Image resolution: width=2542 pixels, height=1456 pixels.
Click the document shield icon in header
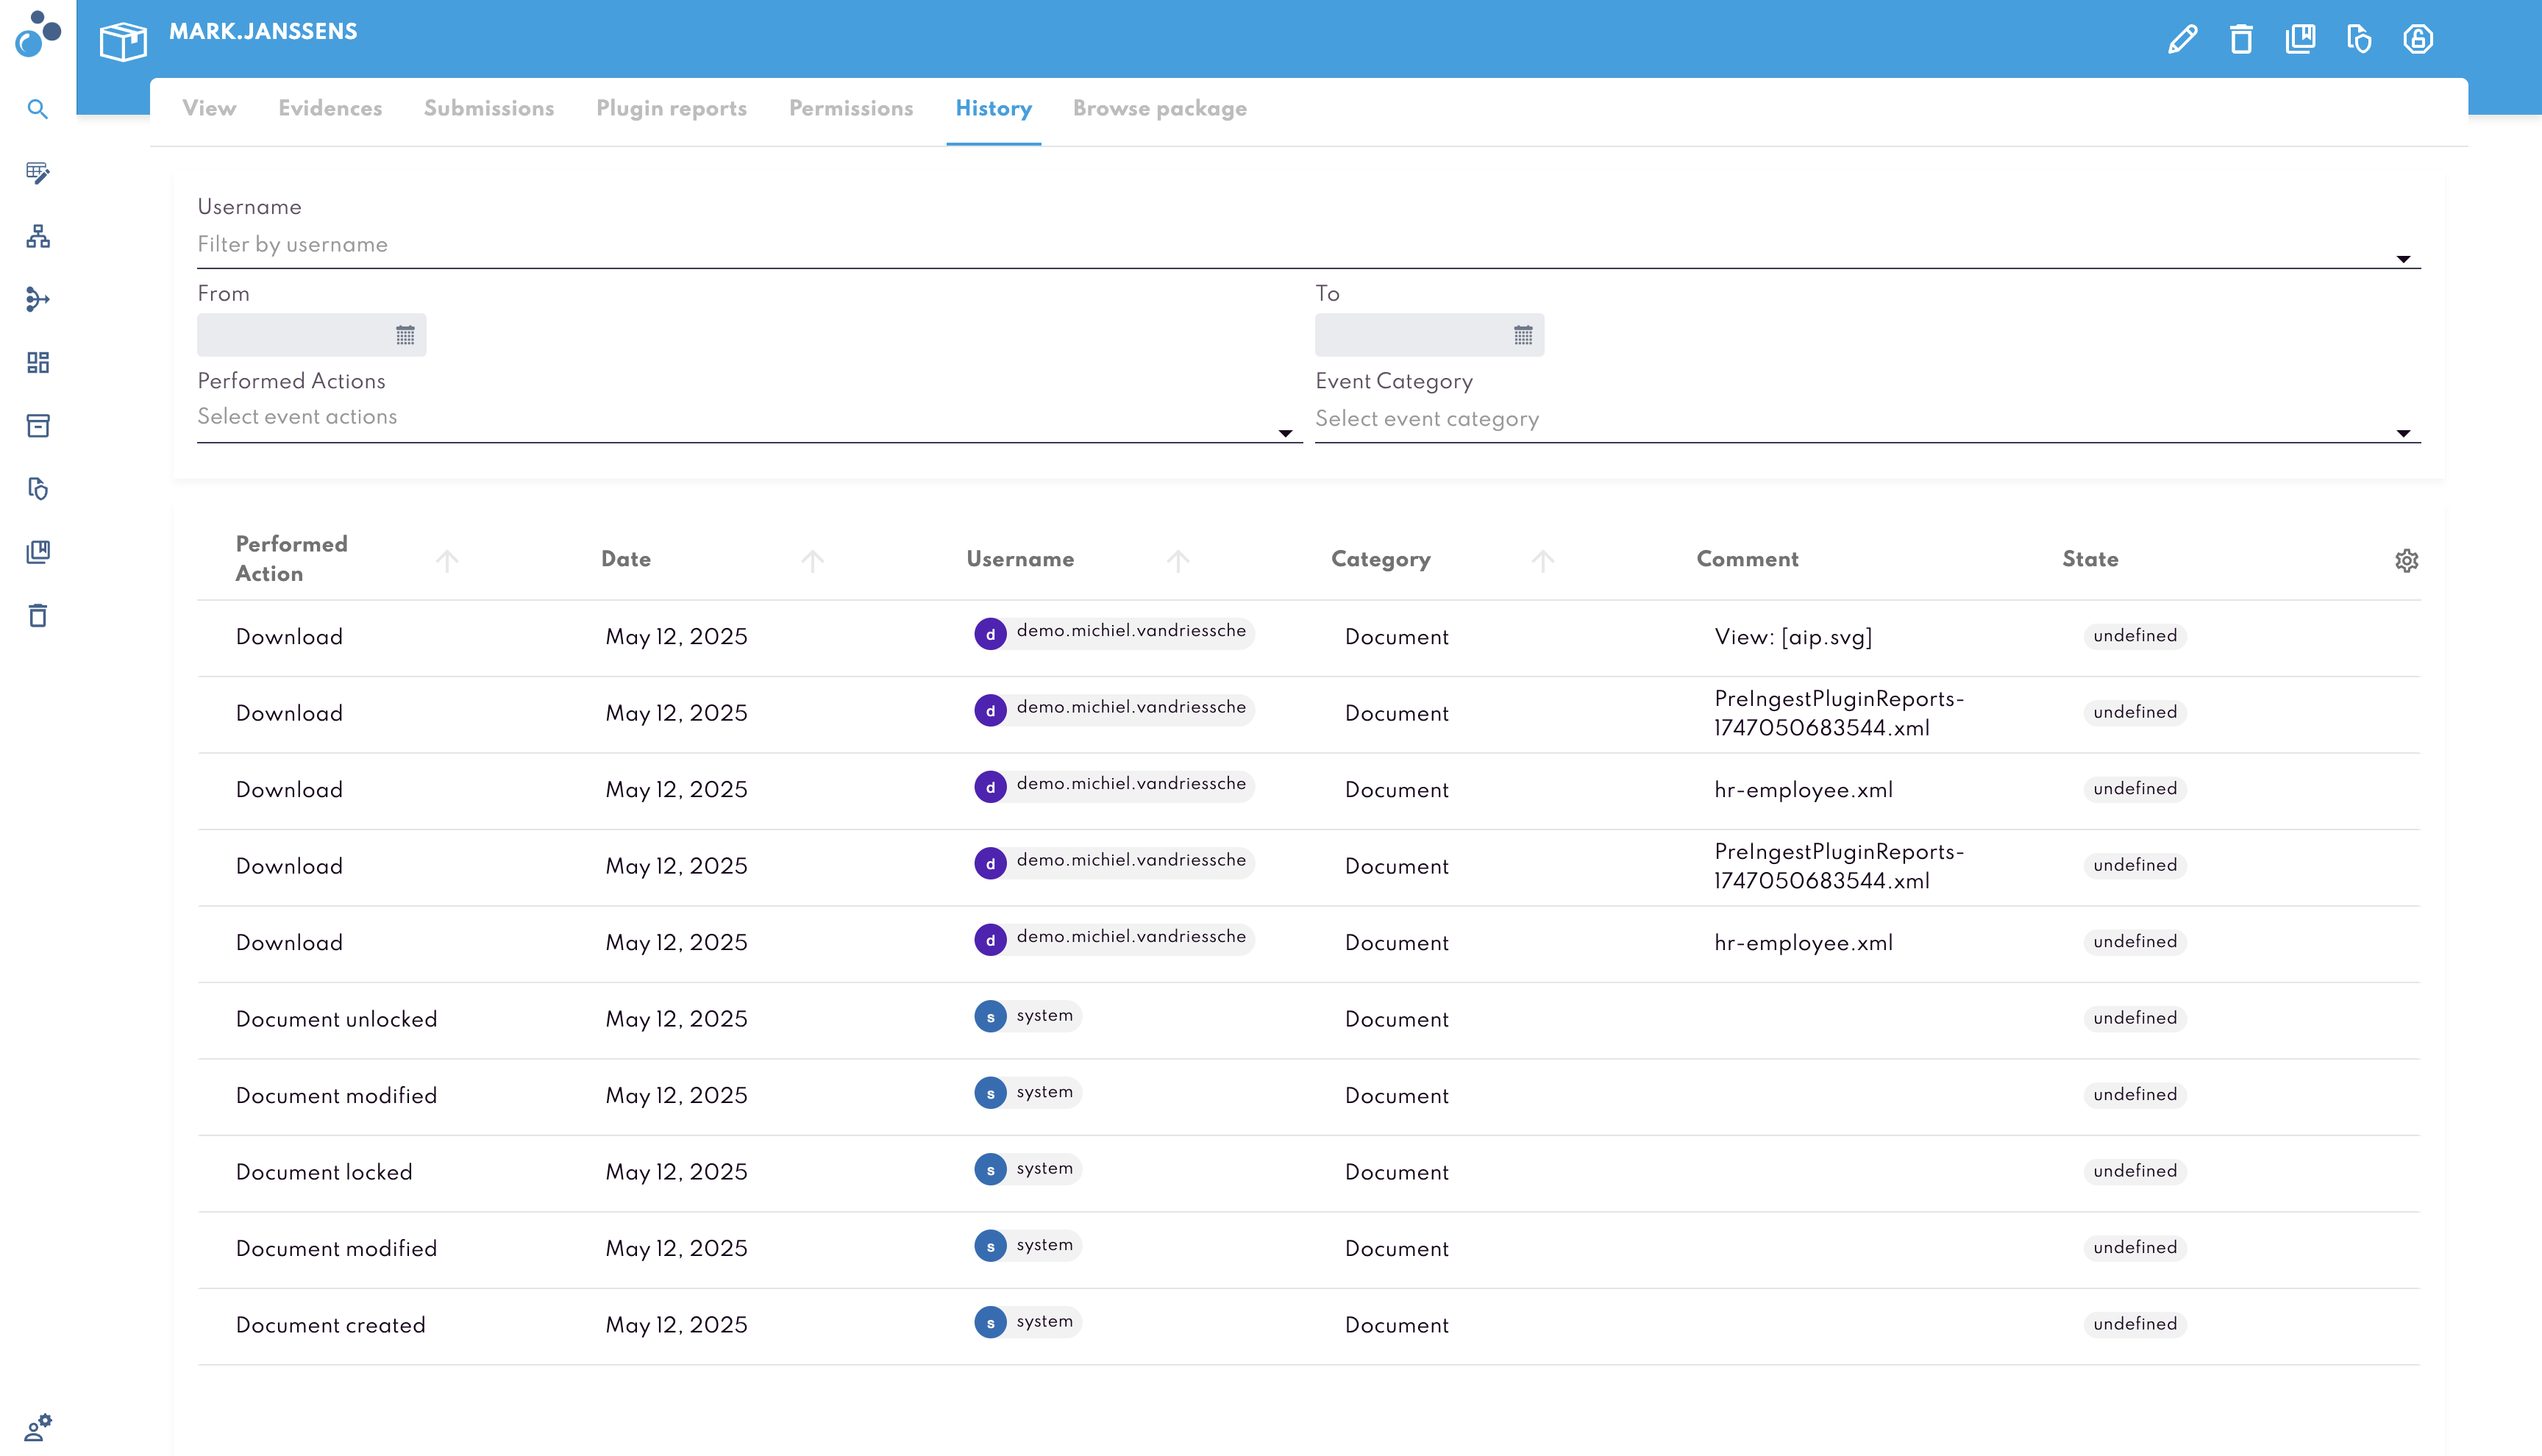(x=2359, y=39)
